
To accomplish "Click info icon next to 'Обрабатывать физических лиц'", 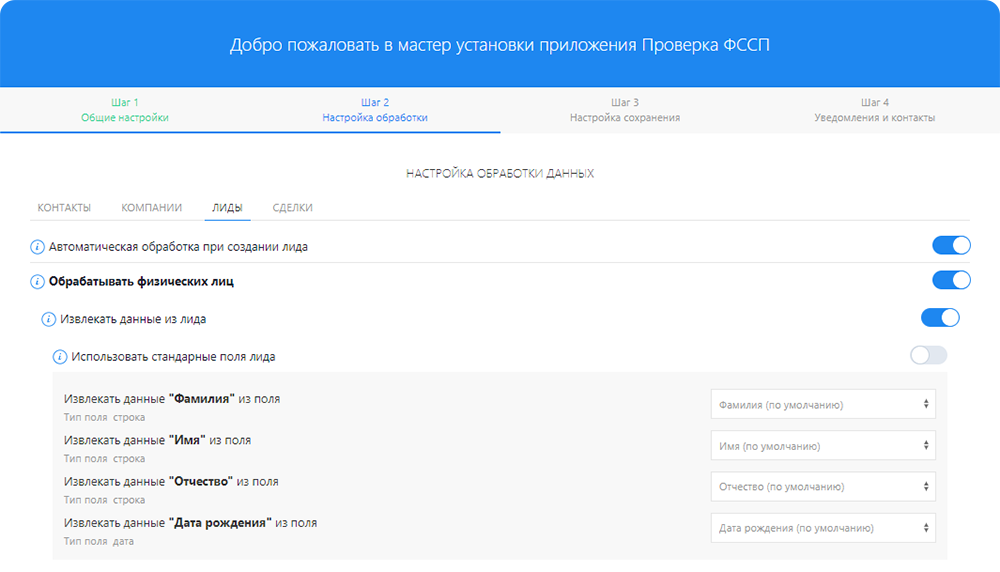I will click(x=38, y=282).
